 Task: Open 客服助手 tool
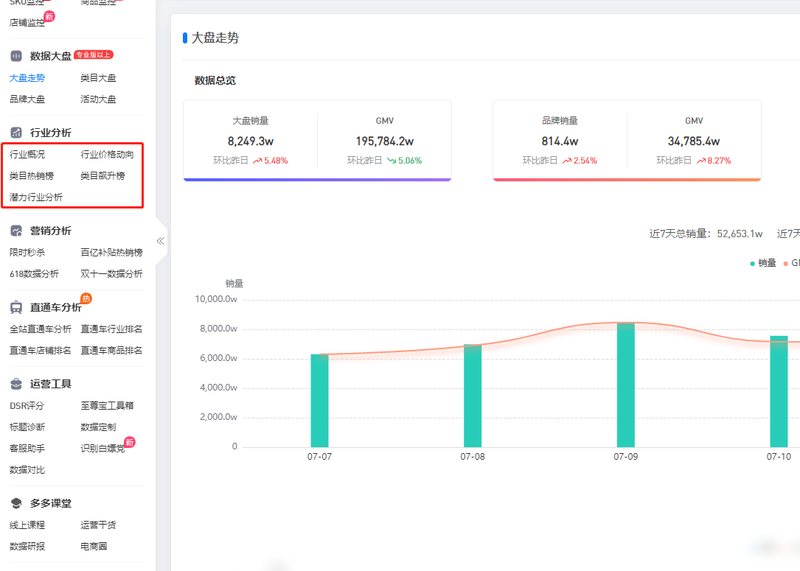pos(27,449)
